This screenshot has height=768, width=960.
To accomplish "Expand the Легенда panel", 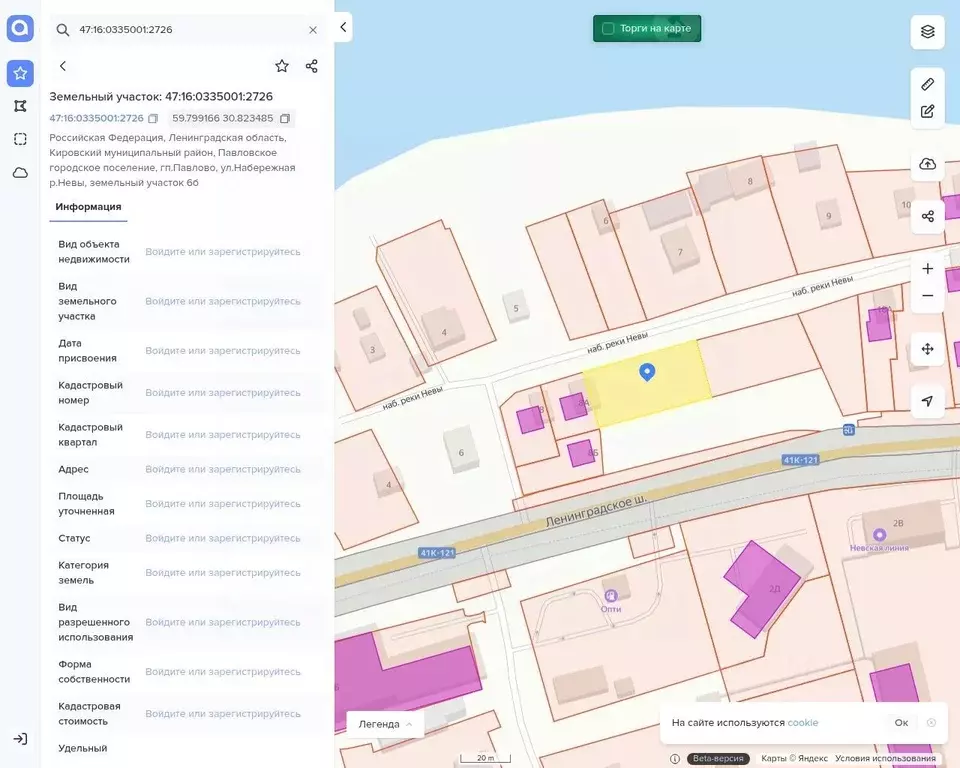I will click(x=385, y=724).
